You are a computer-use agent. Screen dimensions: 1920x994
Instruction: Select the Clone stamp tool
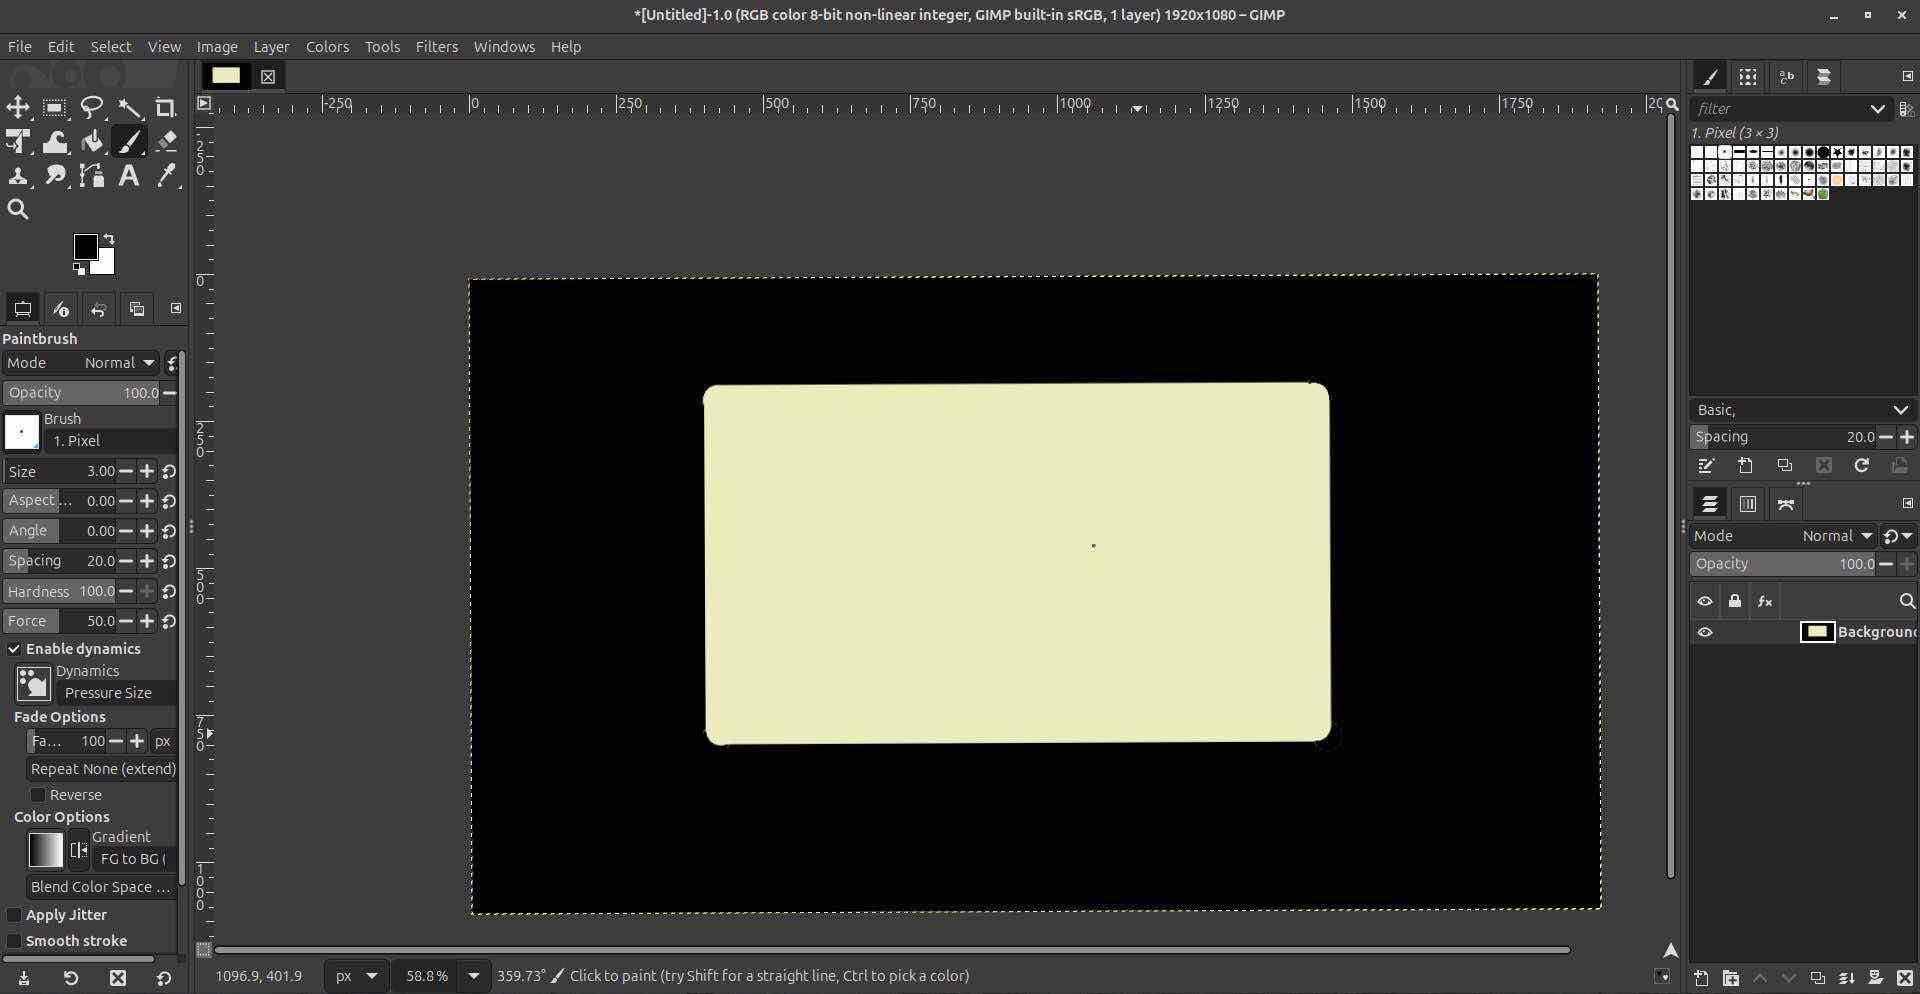click(x=18, y=176)
